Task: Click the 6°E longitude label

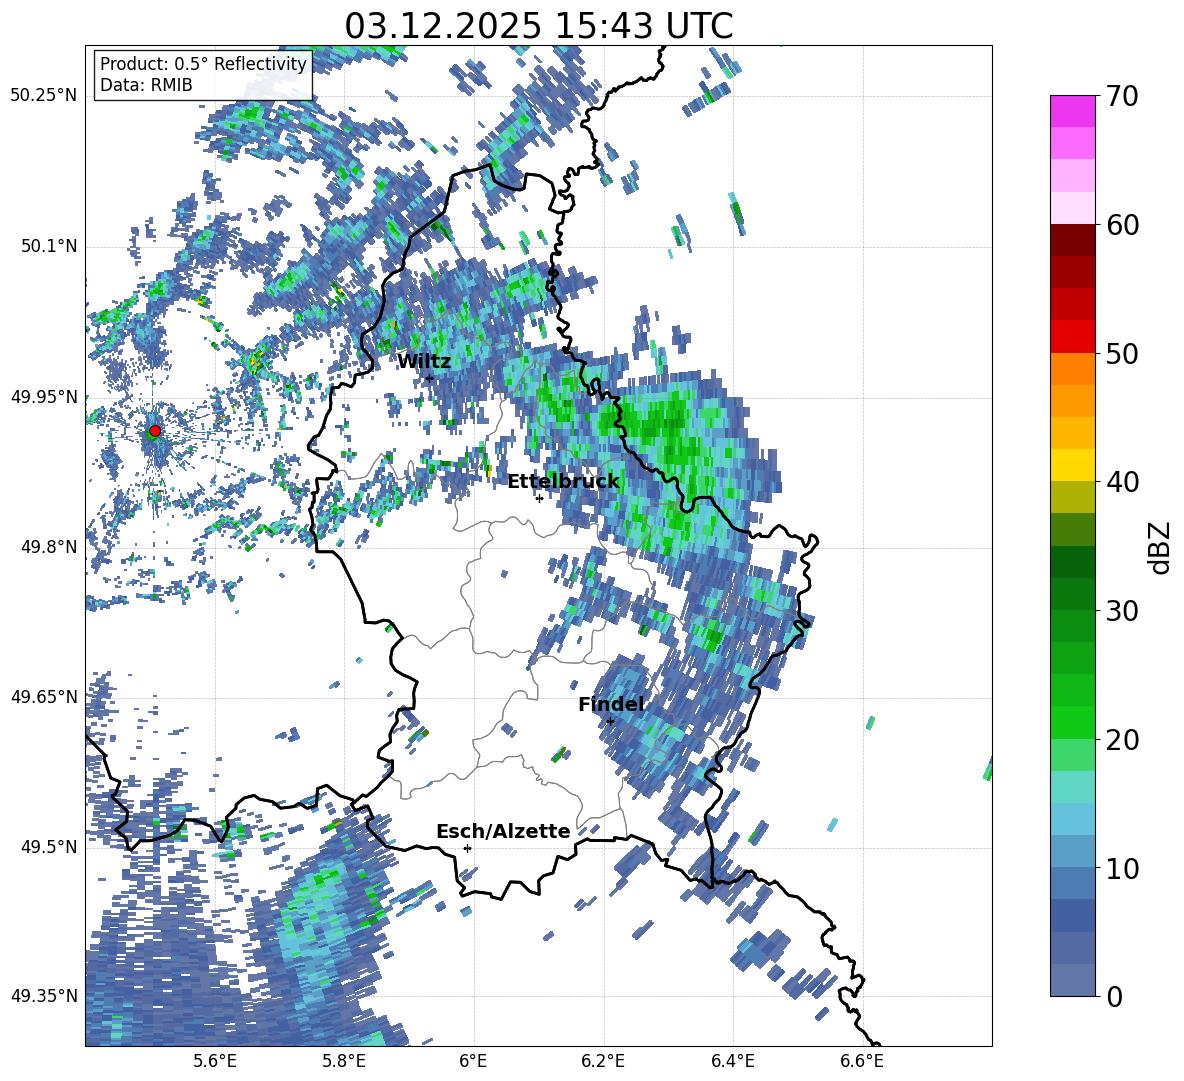Action: (x=473, y=1061)
